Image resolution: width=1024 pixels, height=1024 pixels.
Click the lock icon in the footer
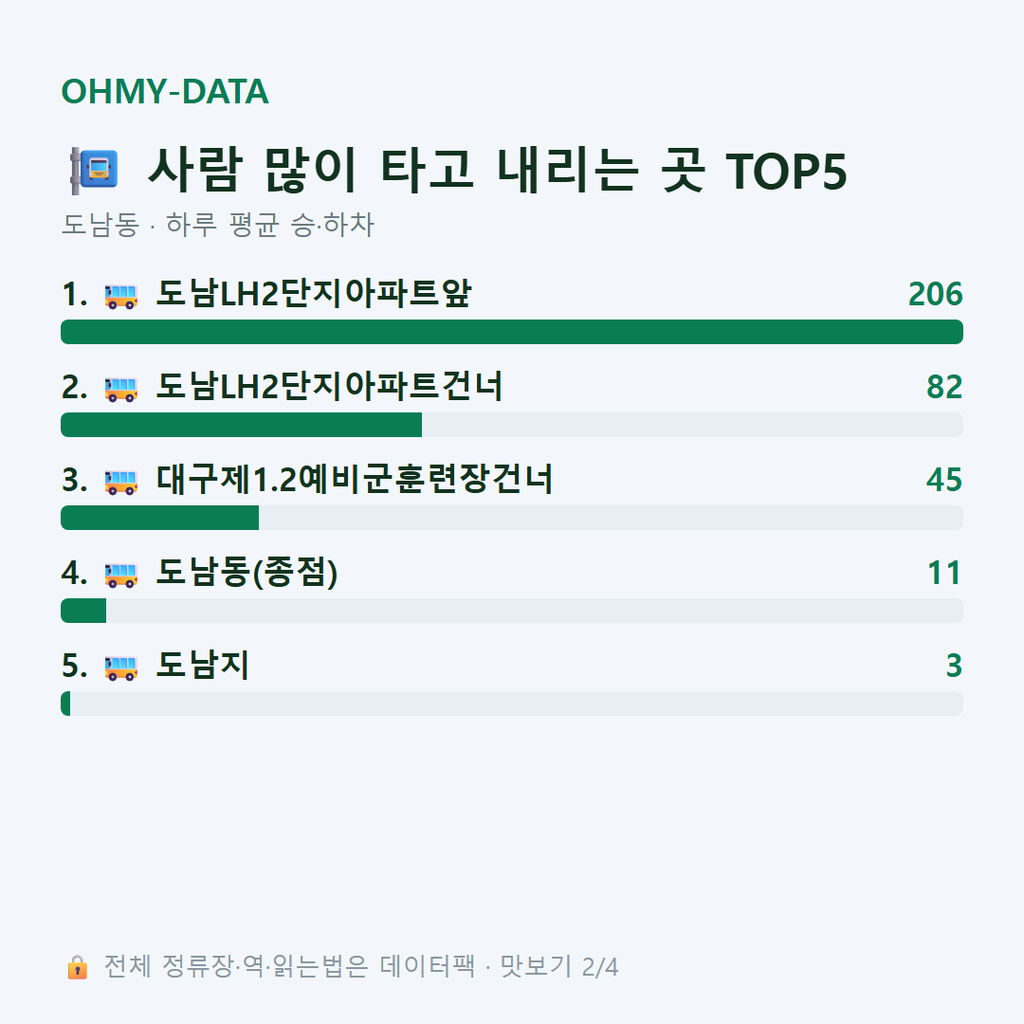coord(77,967)
